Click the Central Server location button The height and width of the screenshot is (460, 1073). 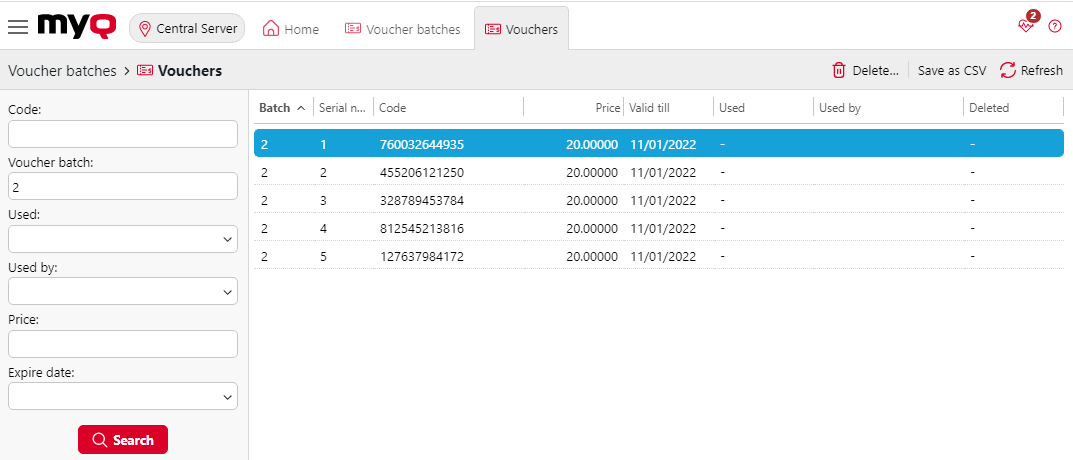click(187, 29)
